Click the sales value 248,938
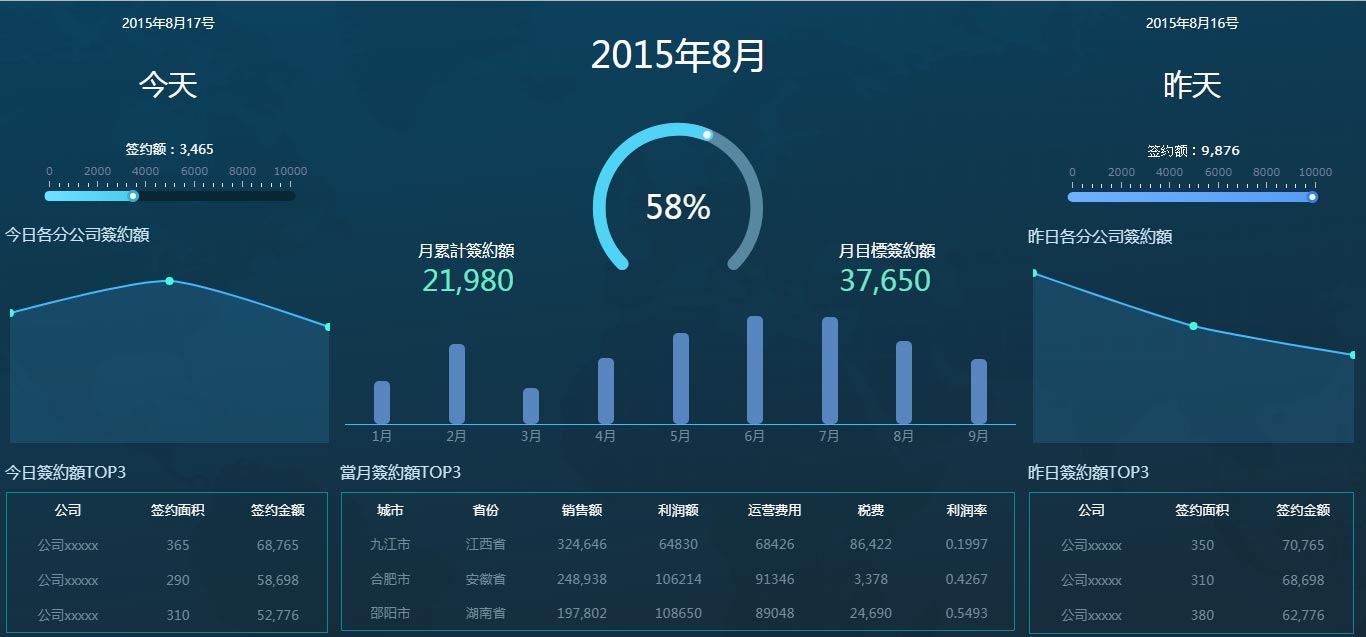Image resolution: width=1366 pixels, height=637 pixels. pyautogui.click(x=582, y=579)
